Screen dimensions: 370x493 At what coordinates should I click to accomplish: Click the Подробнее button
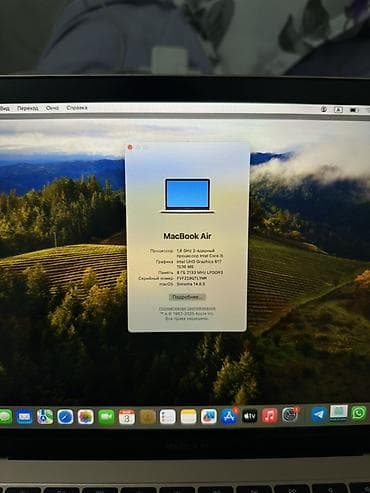coord(187,297)
